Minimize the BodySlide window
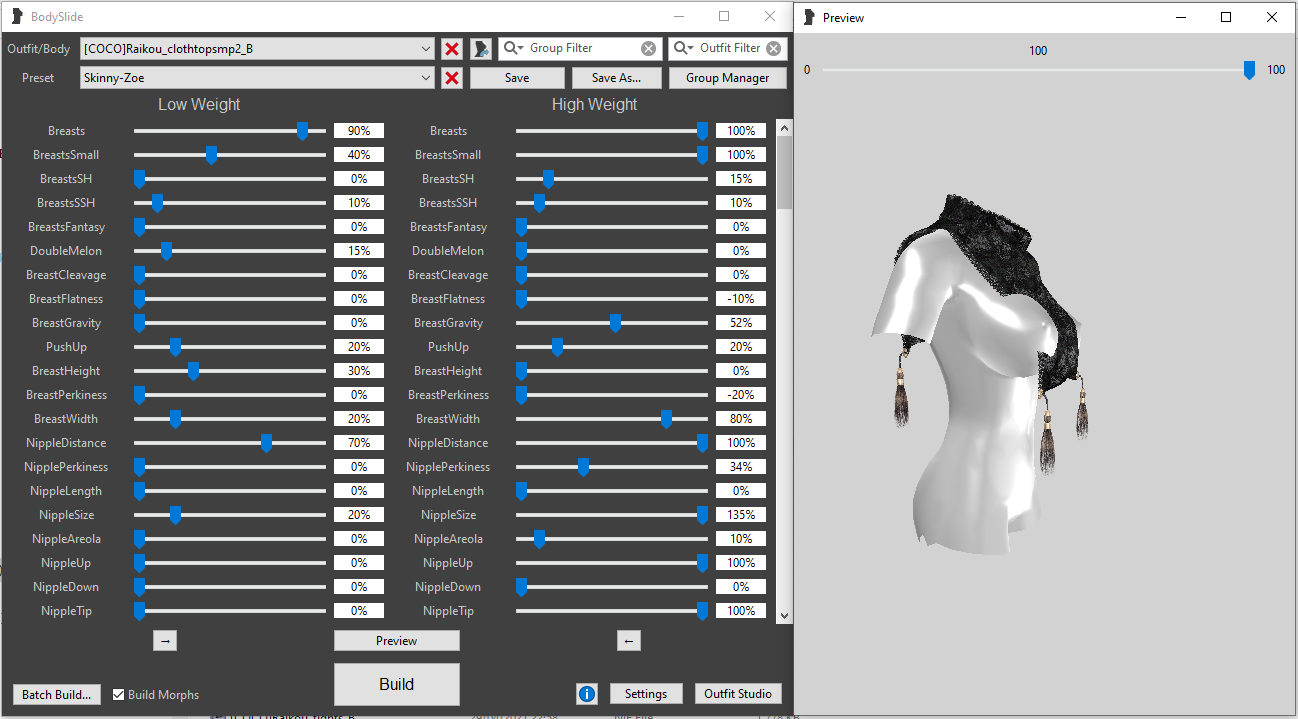The image size is (1298, 719). click(x=679, y=17)
